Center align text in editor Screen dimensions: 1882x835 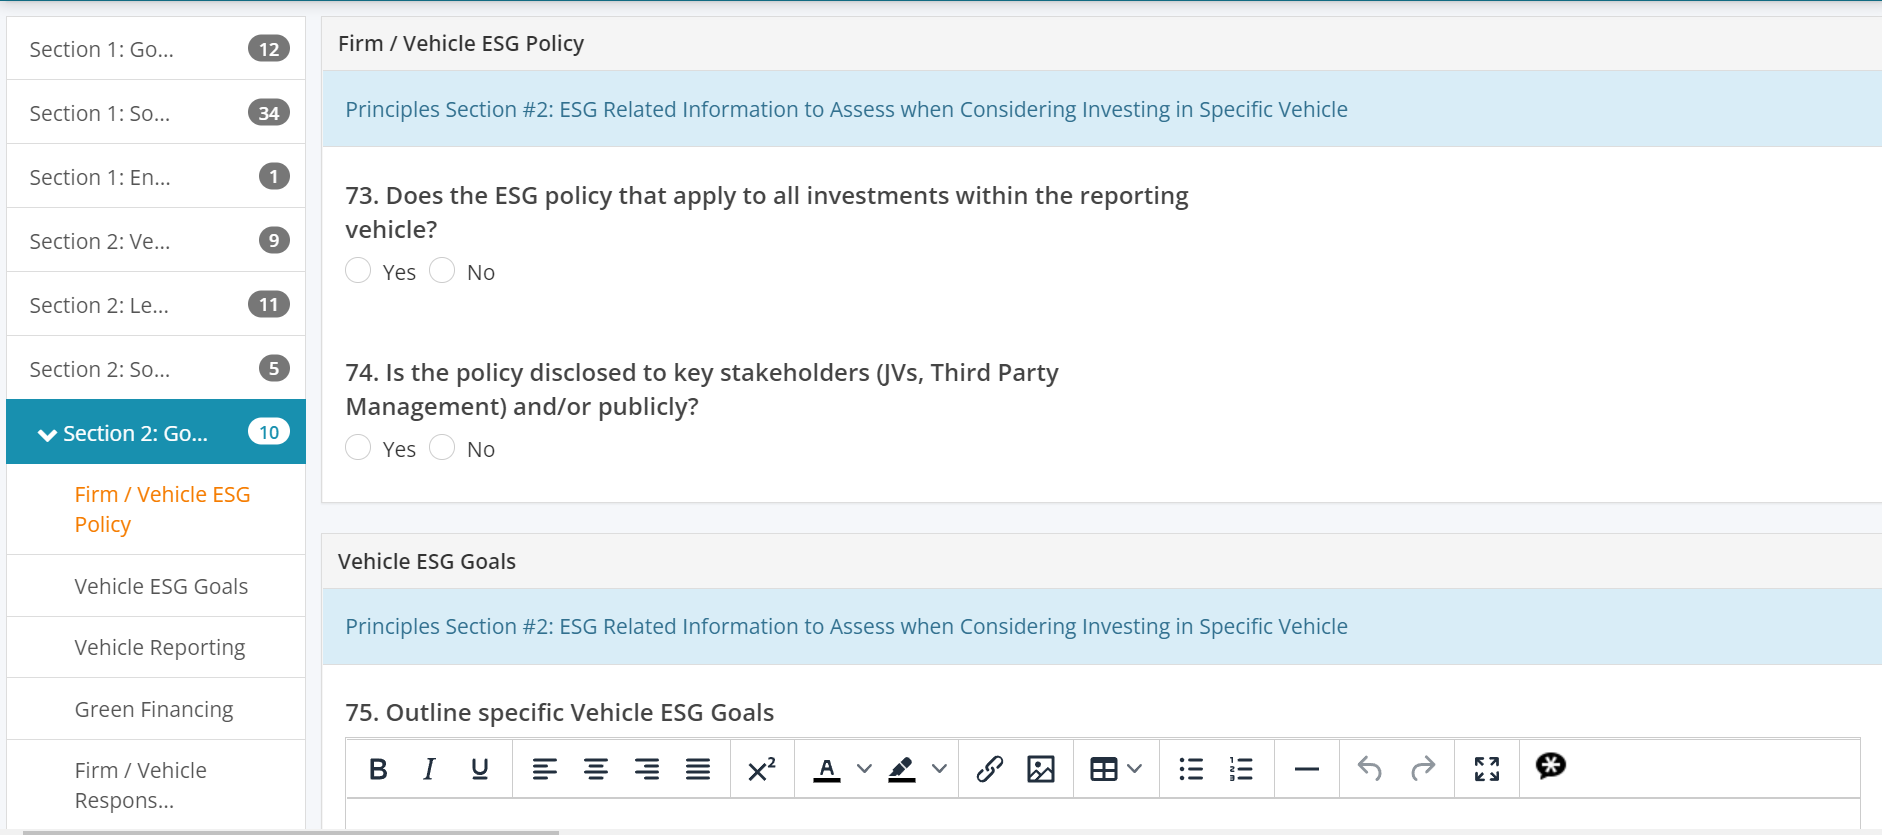point(596,769)
